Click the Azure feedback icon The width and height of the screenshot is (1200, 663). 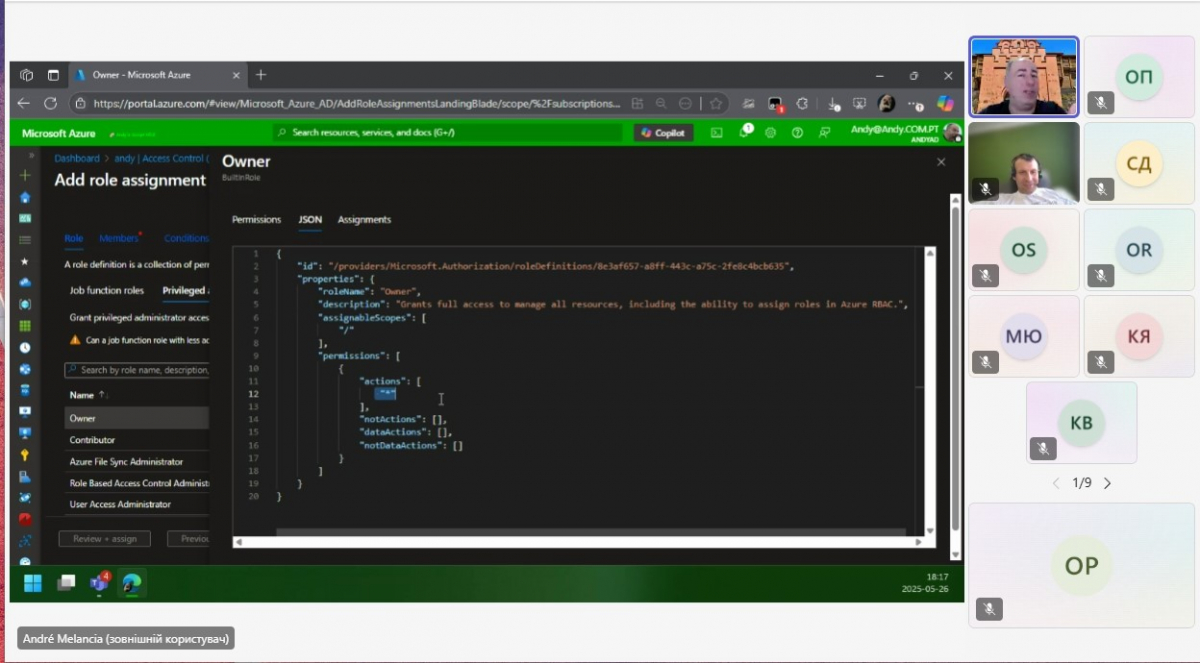click(824, 133)
